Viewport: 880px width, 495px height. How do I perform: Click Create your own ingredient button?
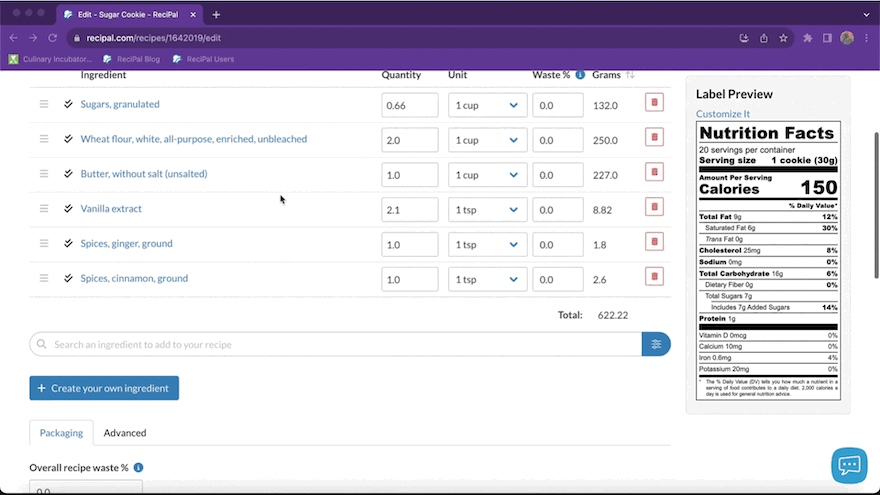104,388
